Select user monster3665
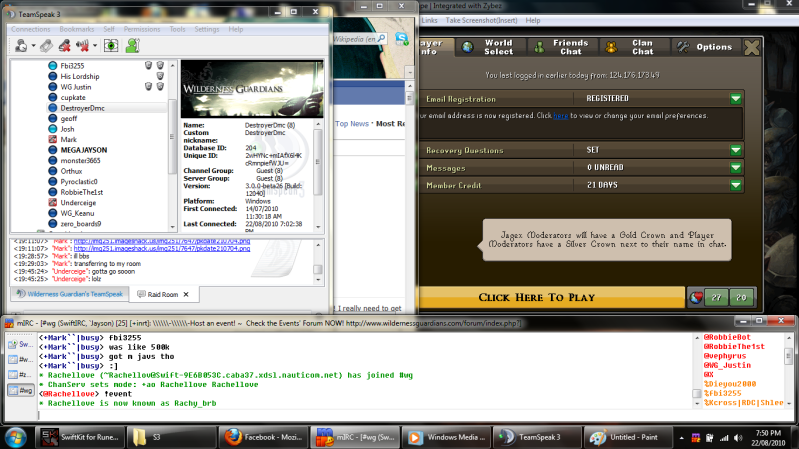The width and height of the screenshot is (799, 449). pos(81,161)
